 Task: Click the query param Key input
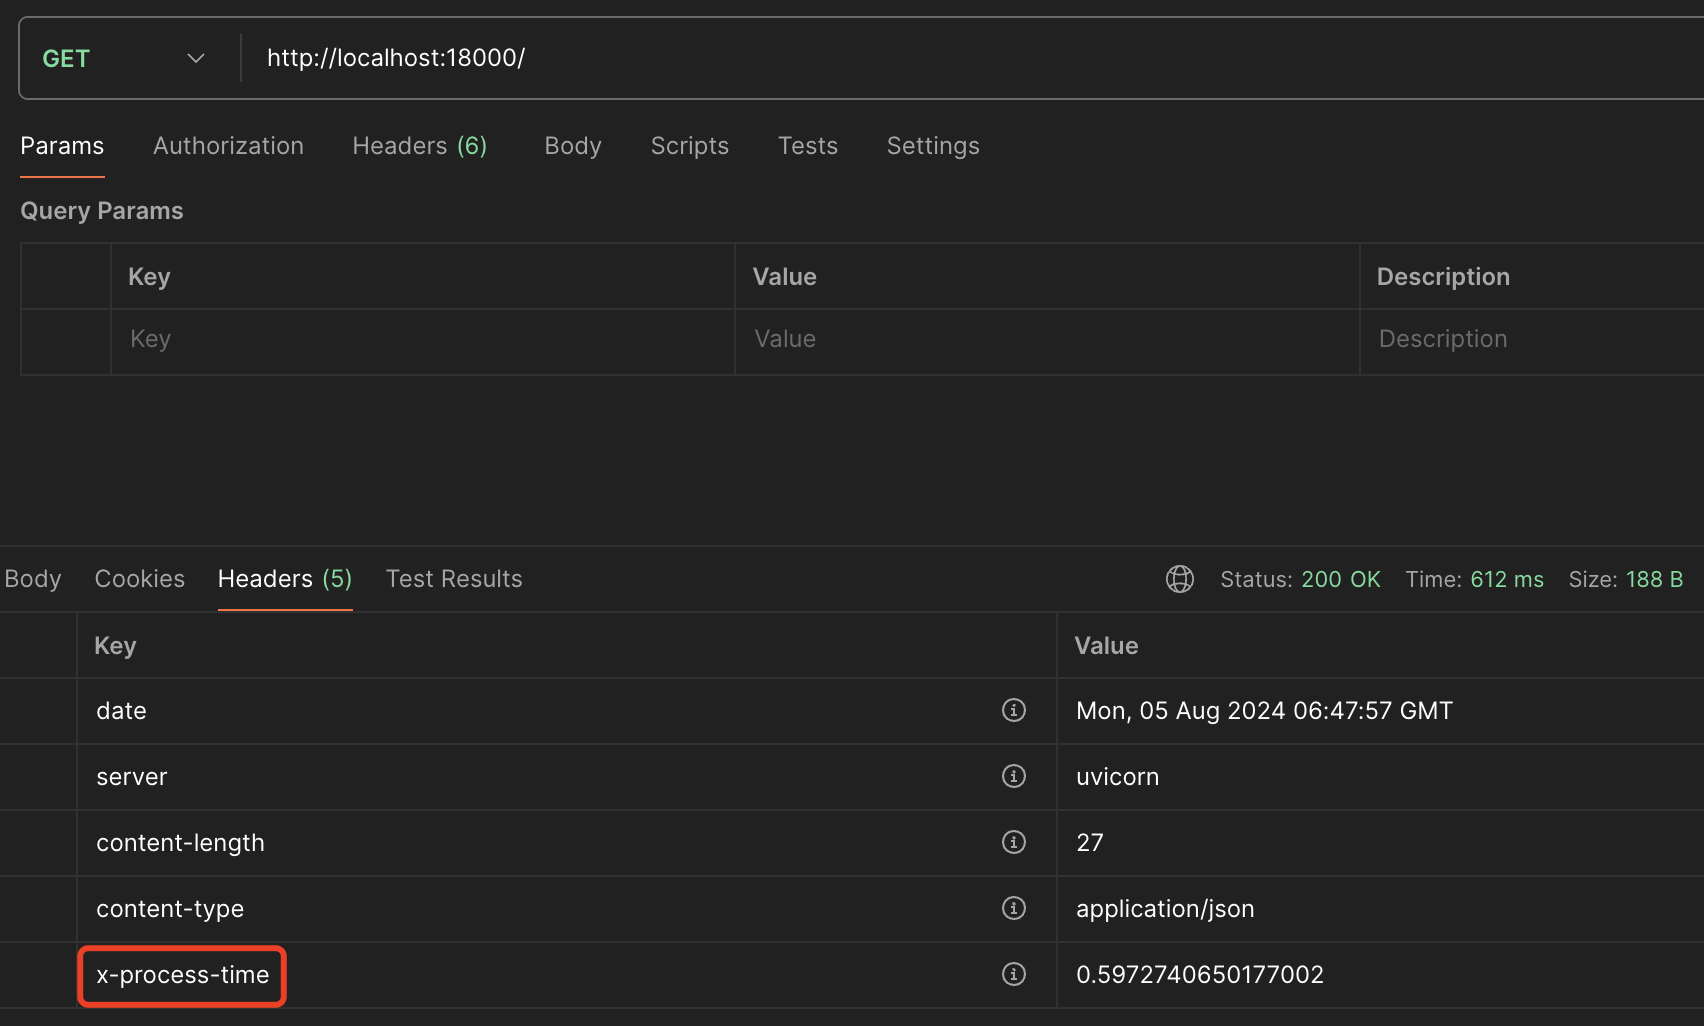click(422, 340)
